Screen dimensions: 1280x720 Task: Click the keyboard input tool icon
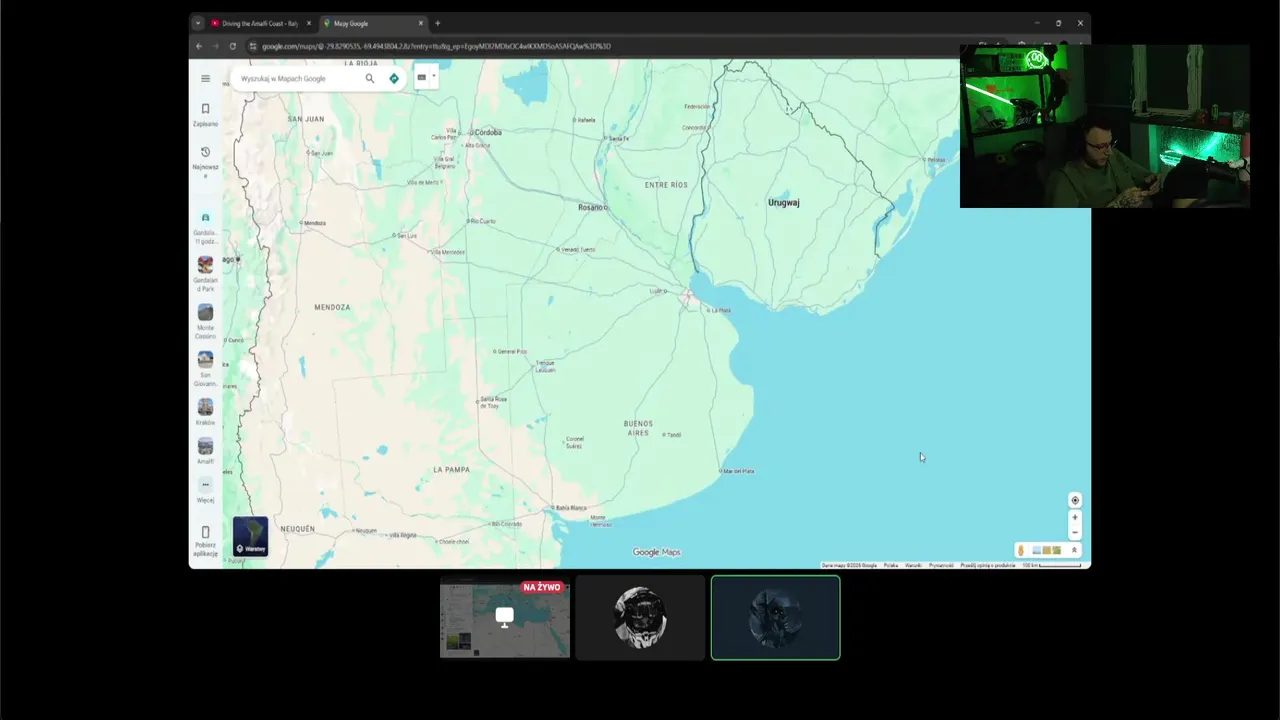[421, 77]
